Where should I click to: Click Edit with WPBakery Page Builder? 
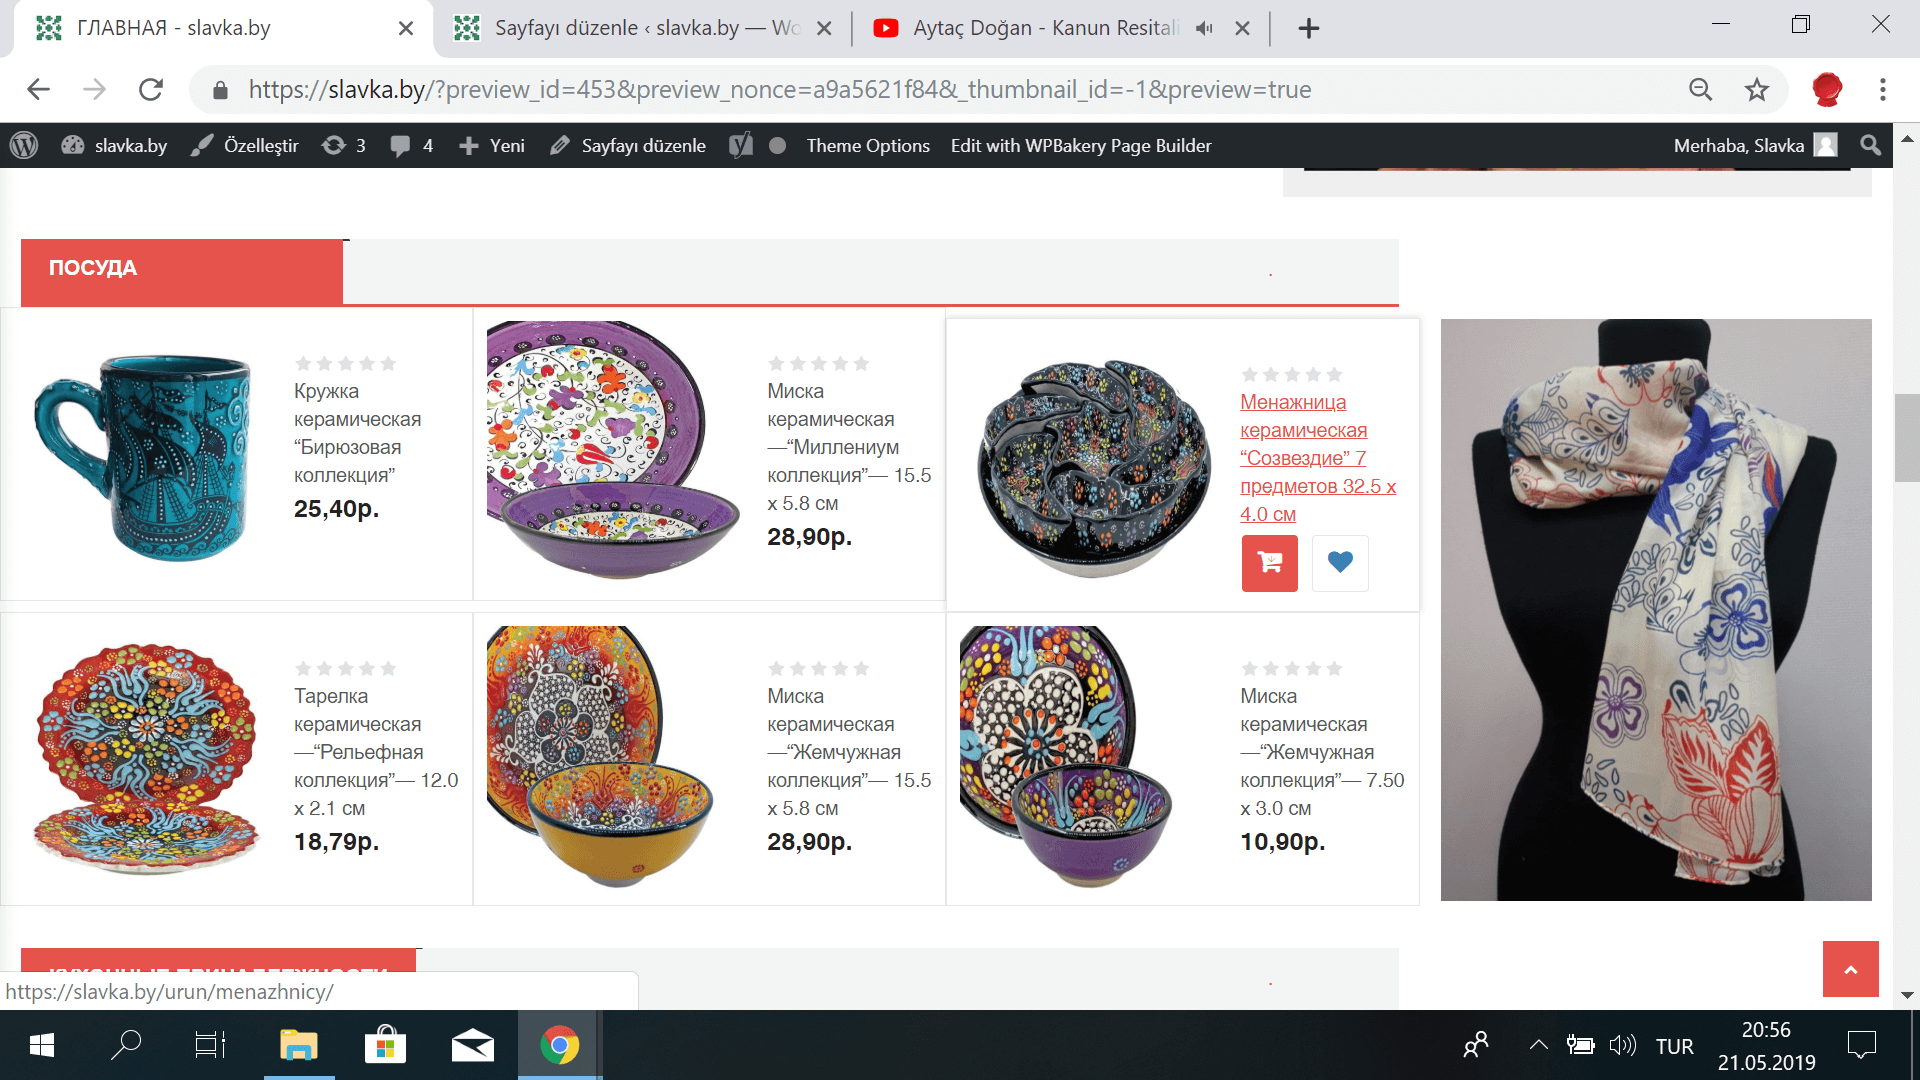pos(1081,146)
